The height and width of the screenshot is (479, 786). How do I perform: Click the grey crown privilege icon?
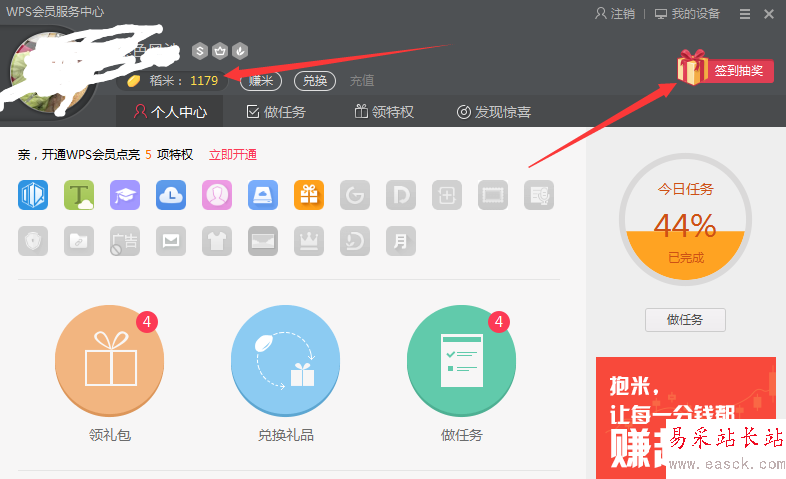pyautogui.click(x=309, y=241)
